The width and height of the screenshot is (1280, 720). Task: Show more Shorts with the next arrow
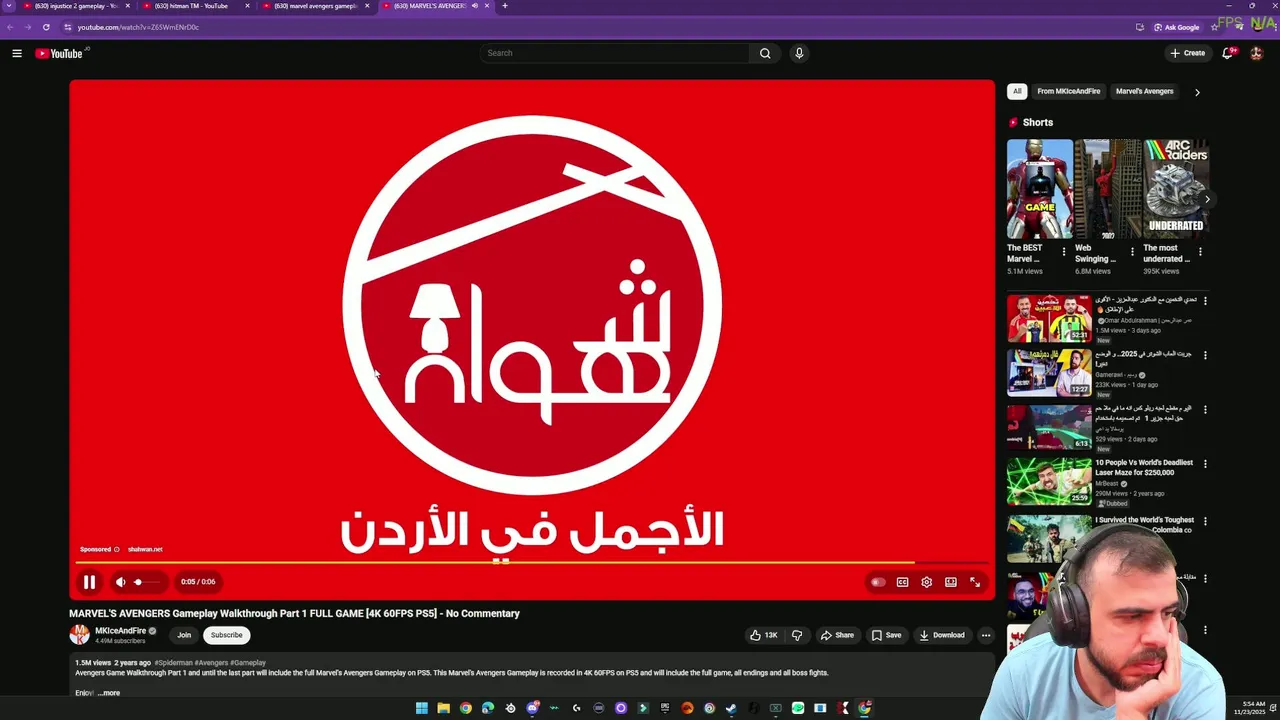pyautogui.click(x=1207, y=199)
